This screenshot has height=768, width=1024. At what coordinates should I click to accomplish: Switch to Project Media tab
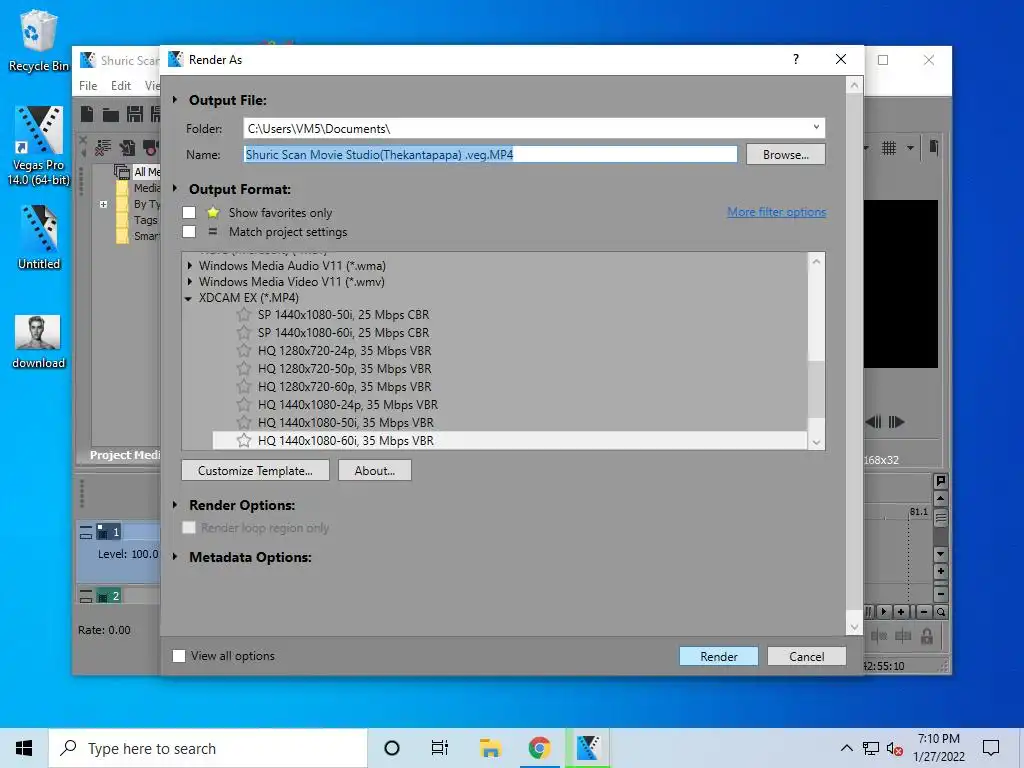124,455
